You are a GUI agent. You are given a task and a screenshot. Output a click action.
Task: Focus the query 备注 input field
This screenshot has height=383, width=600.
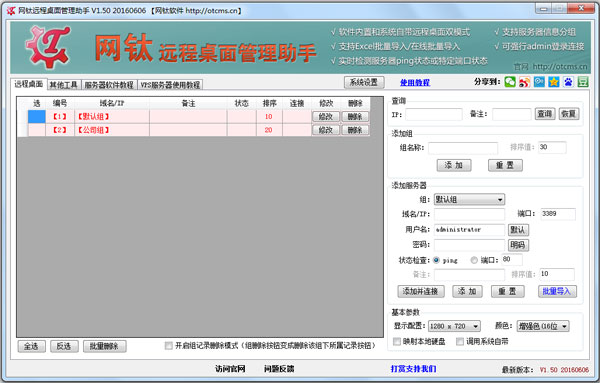[512, 114]
